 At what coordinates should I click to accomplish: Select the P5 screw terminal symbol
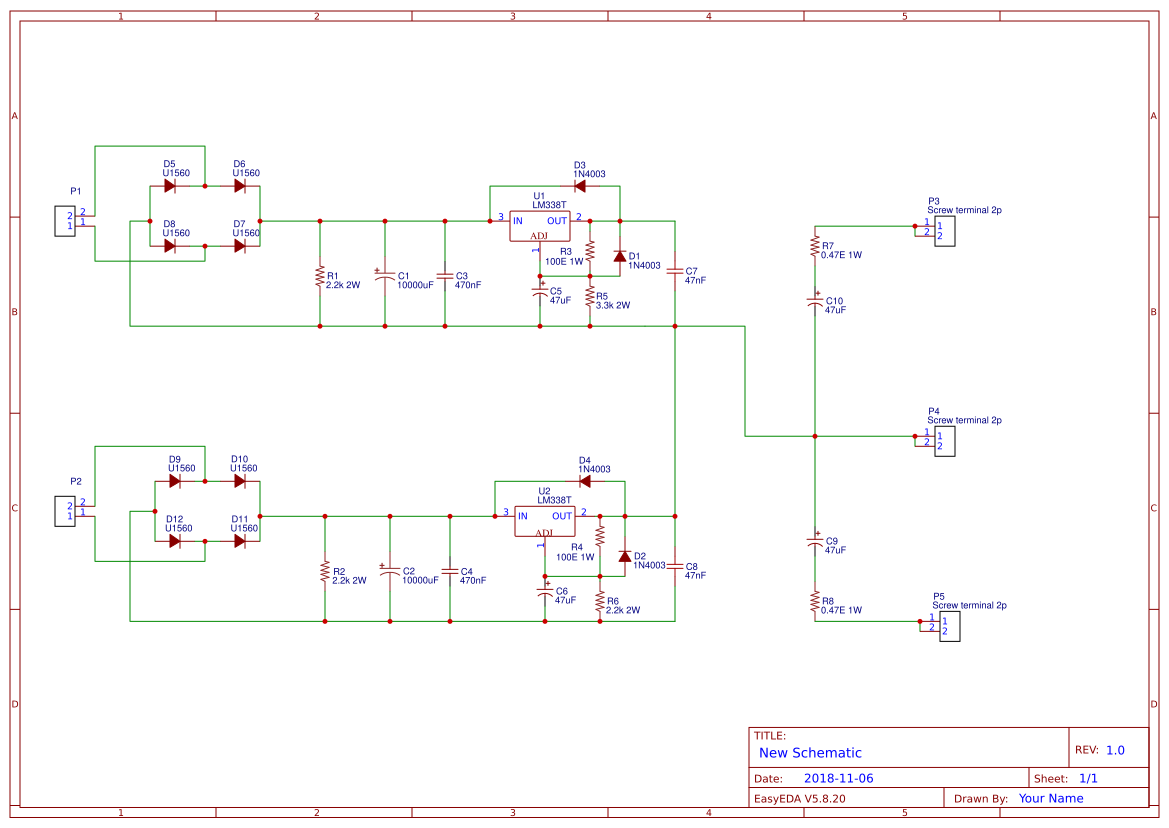coord(950,626)
